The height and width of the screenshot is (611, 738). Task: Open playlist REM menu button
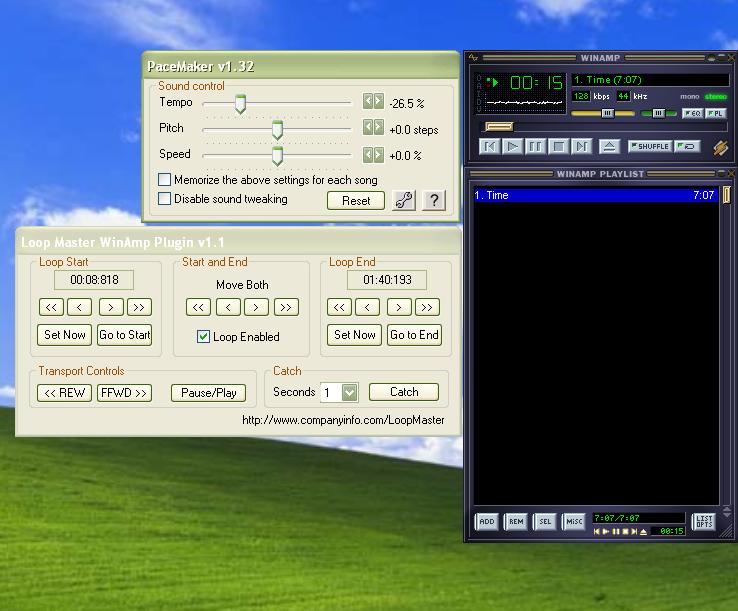516,522
